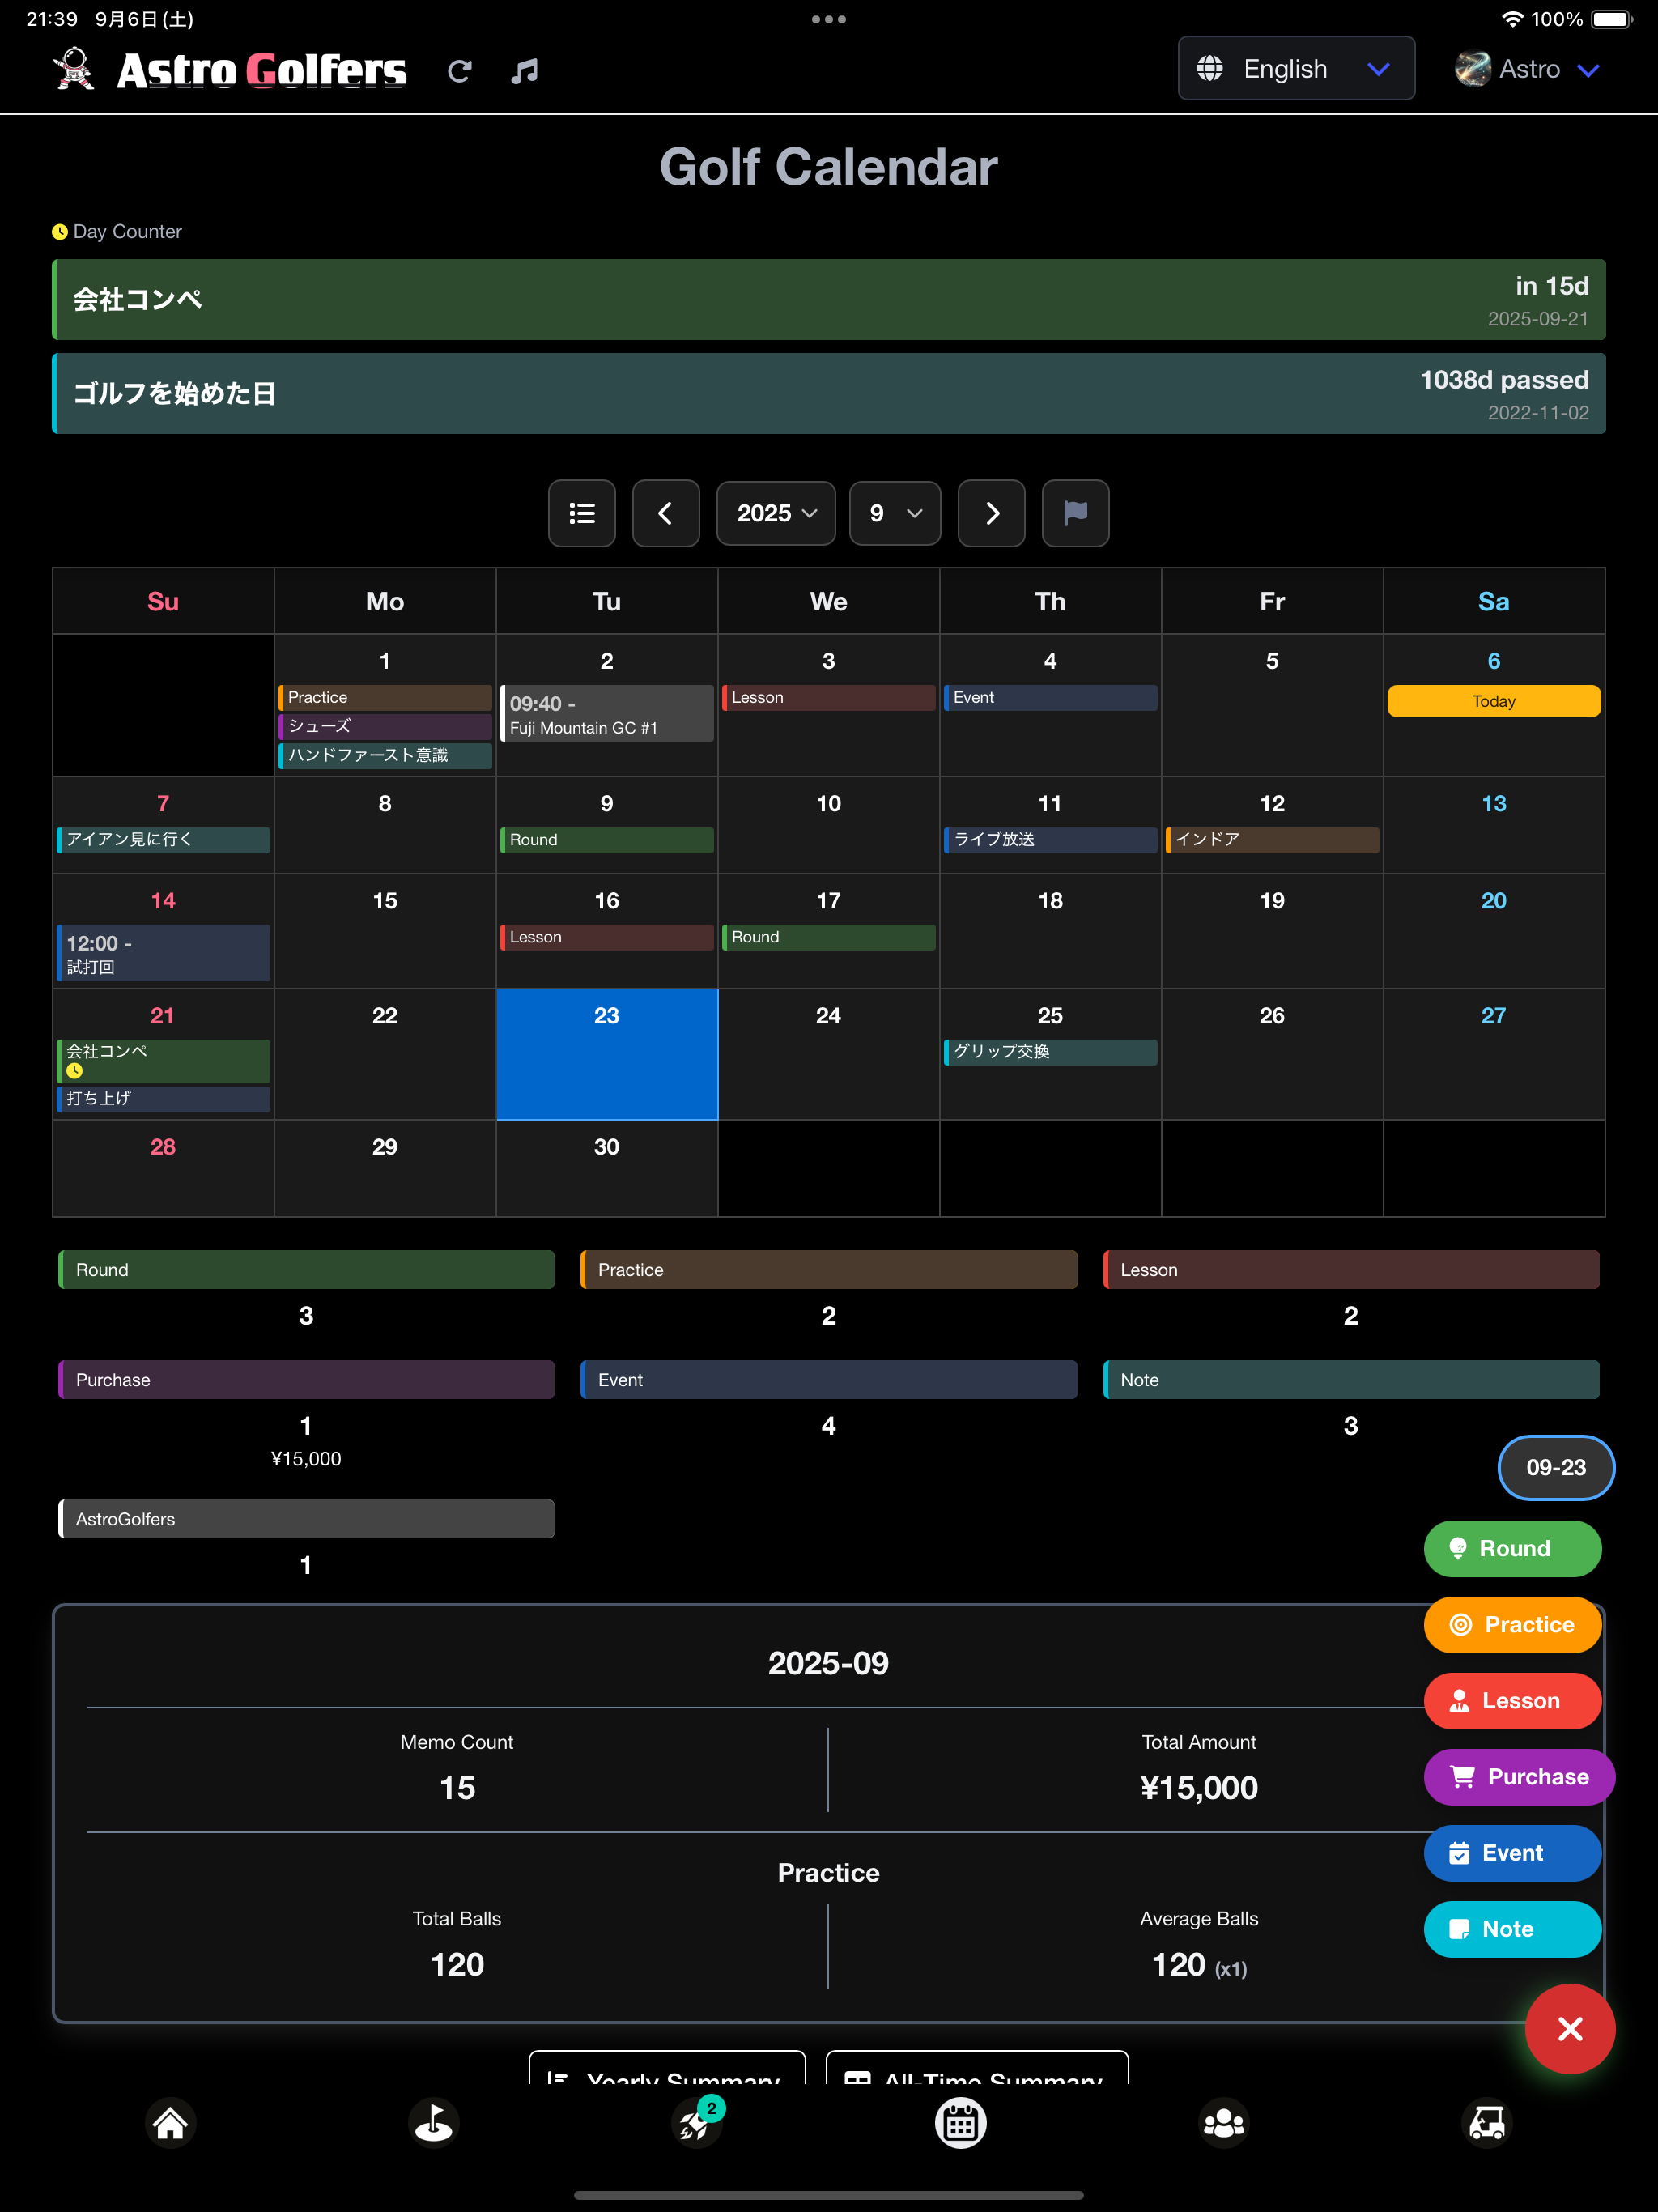Open the 打ち上げ event
This screenshot has height=2212, width=1658.
163,1099
